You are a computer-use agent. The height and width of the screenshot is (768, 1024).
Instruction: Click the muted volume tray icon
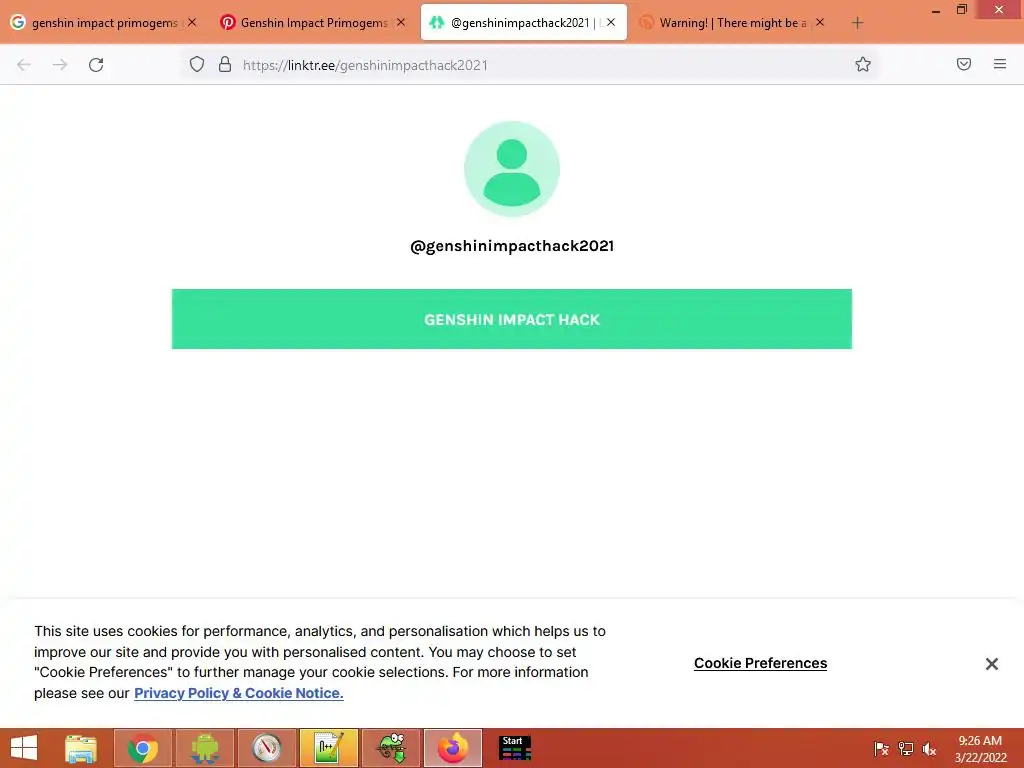tap(929, 749)
